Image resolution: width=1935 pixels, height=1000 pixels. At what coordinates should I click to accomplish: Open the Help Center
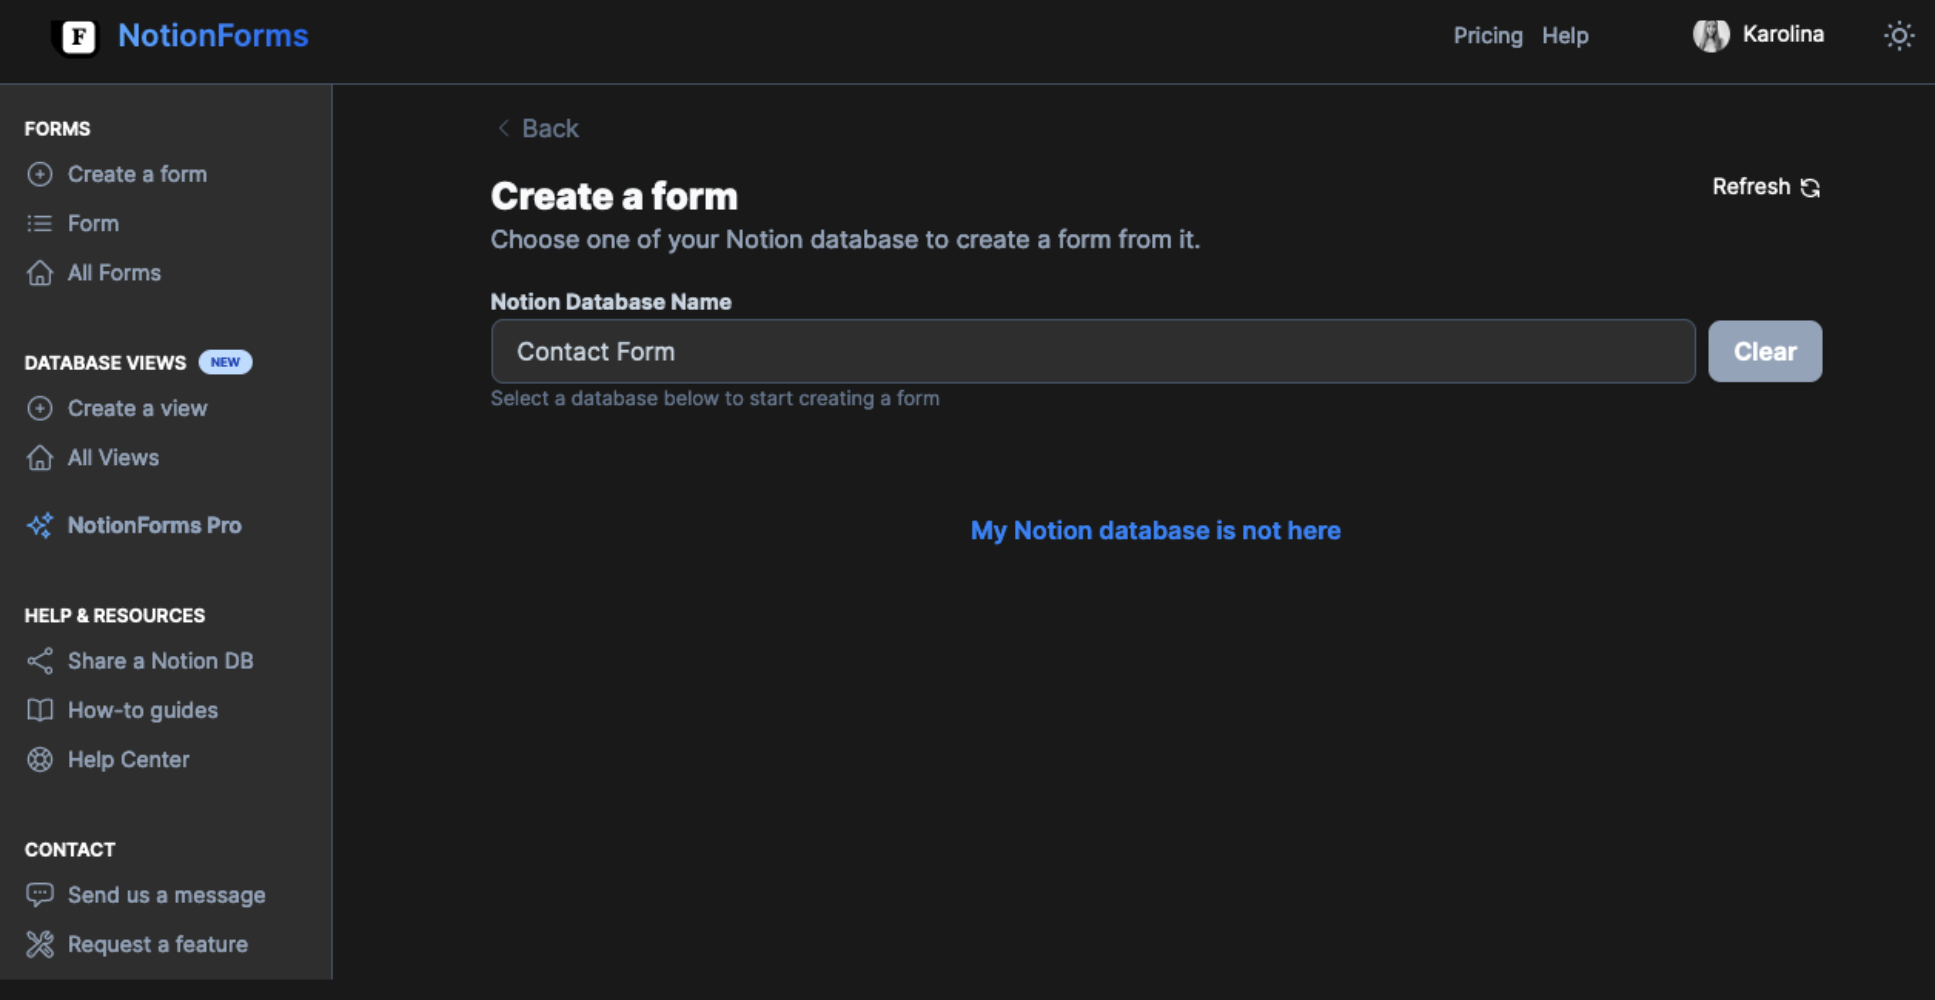(128, 759)
